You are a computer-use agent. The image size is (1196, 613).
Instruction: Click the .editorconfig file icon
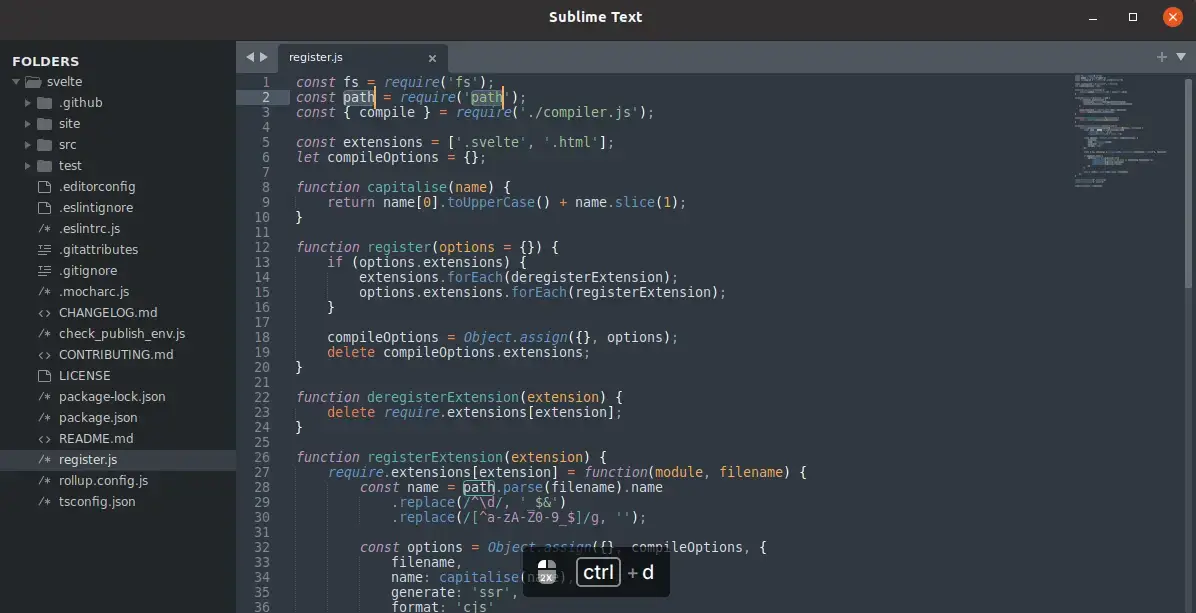pyautogui.click(x=44, y=187)
